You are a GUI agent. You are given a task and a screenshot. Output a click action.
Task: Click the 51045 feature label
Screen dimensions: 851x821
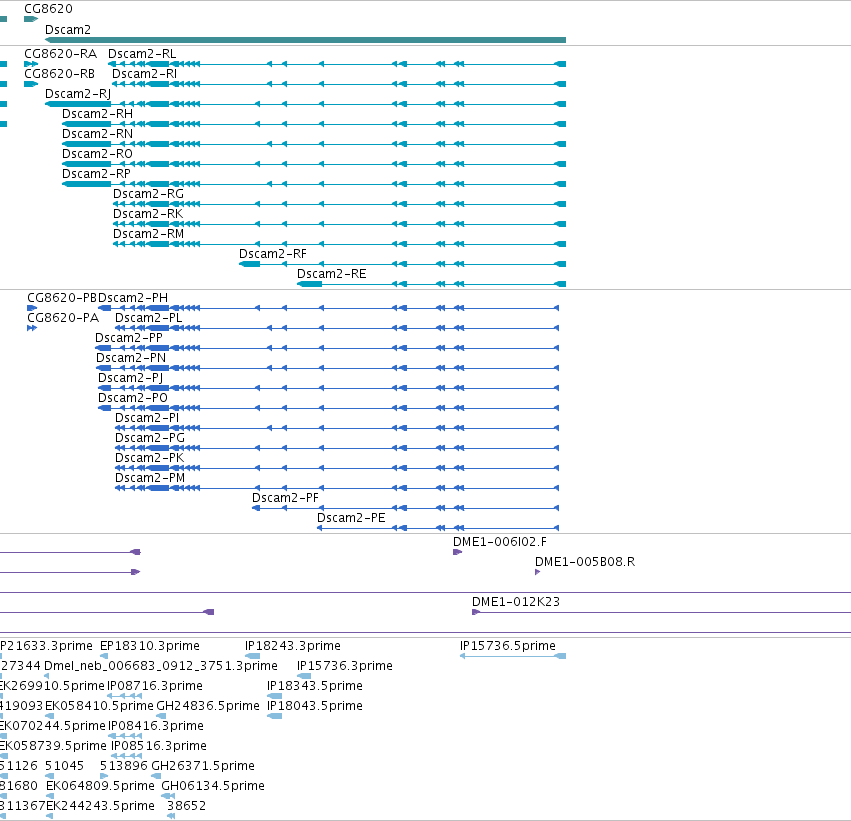[x=65, y=766]
